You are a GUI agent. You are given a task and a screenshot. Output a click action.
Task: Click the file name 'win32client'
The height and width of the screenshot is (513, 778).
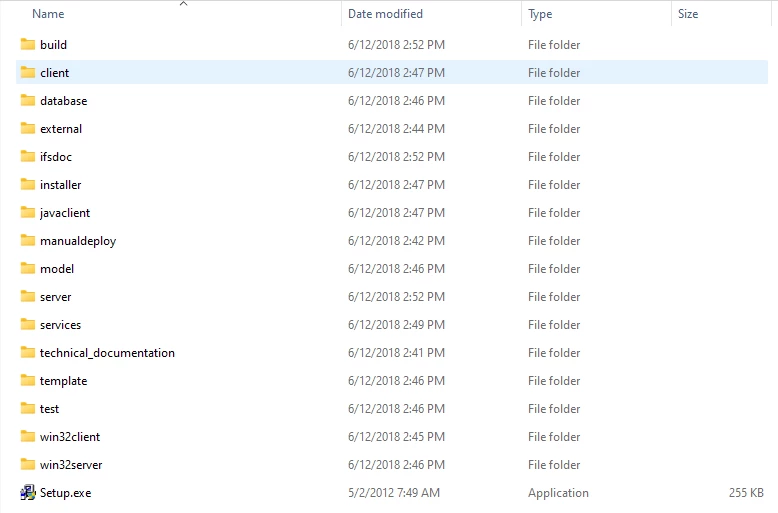coord(70,437)
